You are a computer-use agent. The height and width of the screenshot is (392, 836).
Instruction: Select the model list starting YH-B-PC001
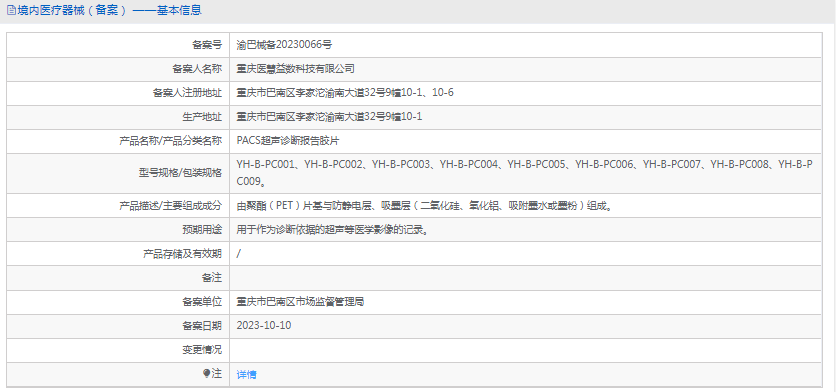(x=525, y=173)
